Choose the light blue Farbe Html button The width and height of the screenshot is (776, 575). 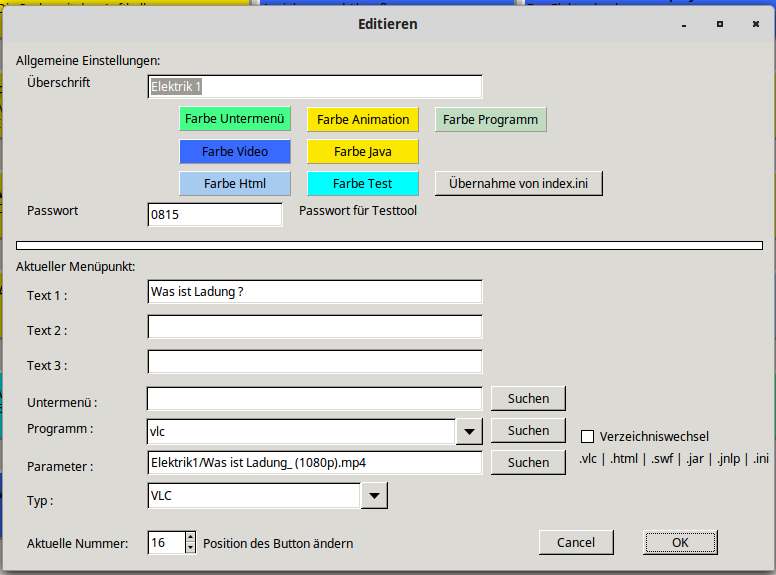point(235,183)
